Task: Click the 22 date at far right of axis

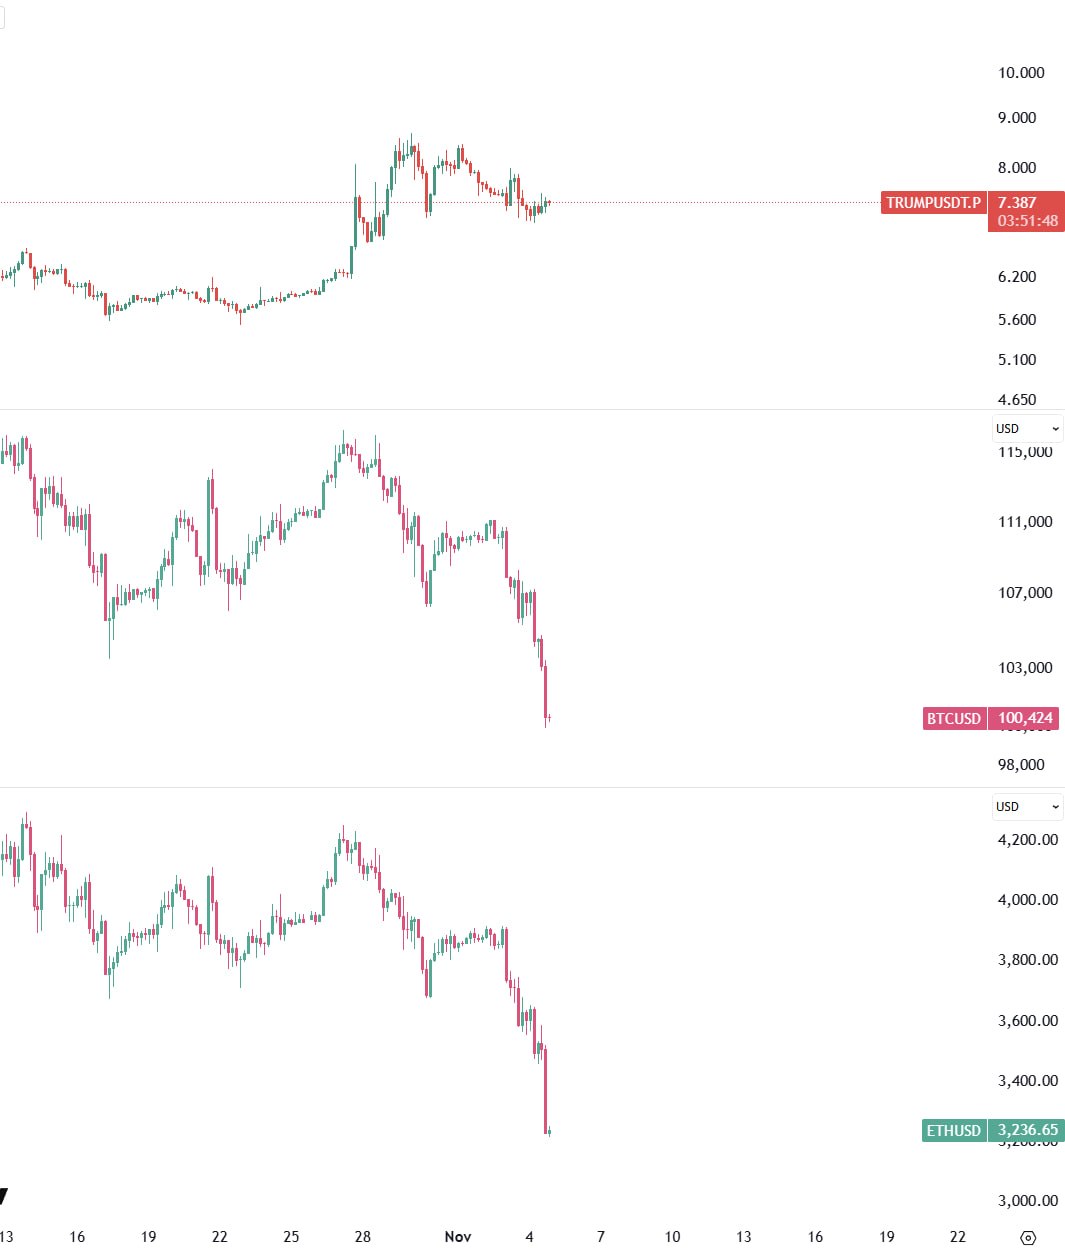Action: (958, 1237)
